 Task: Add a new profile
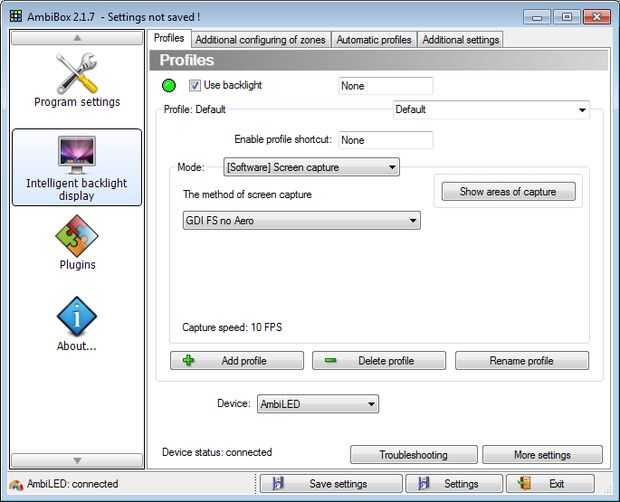(237, 361)
